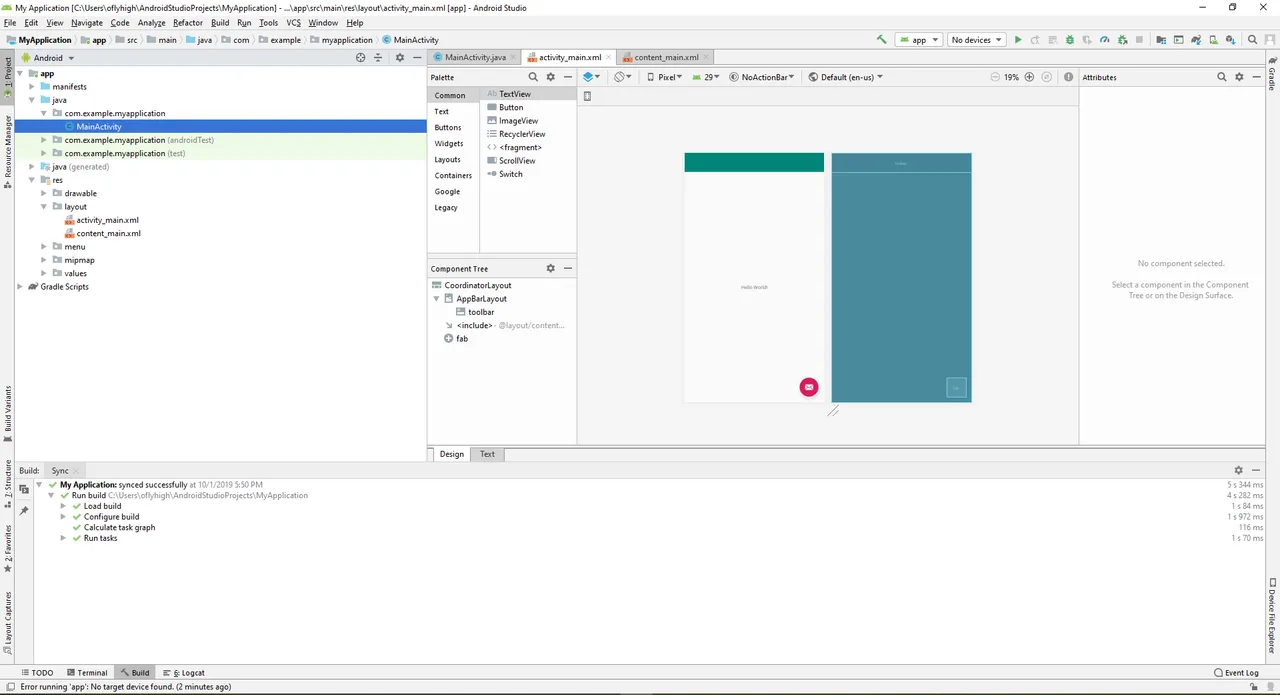This screenshot has height=695, width=1280.
Task: Open the profiler gauge icon in the toolbar
Action: coord(1104,40)
